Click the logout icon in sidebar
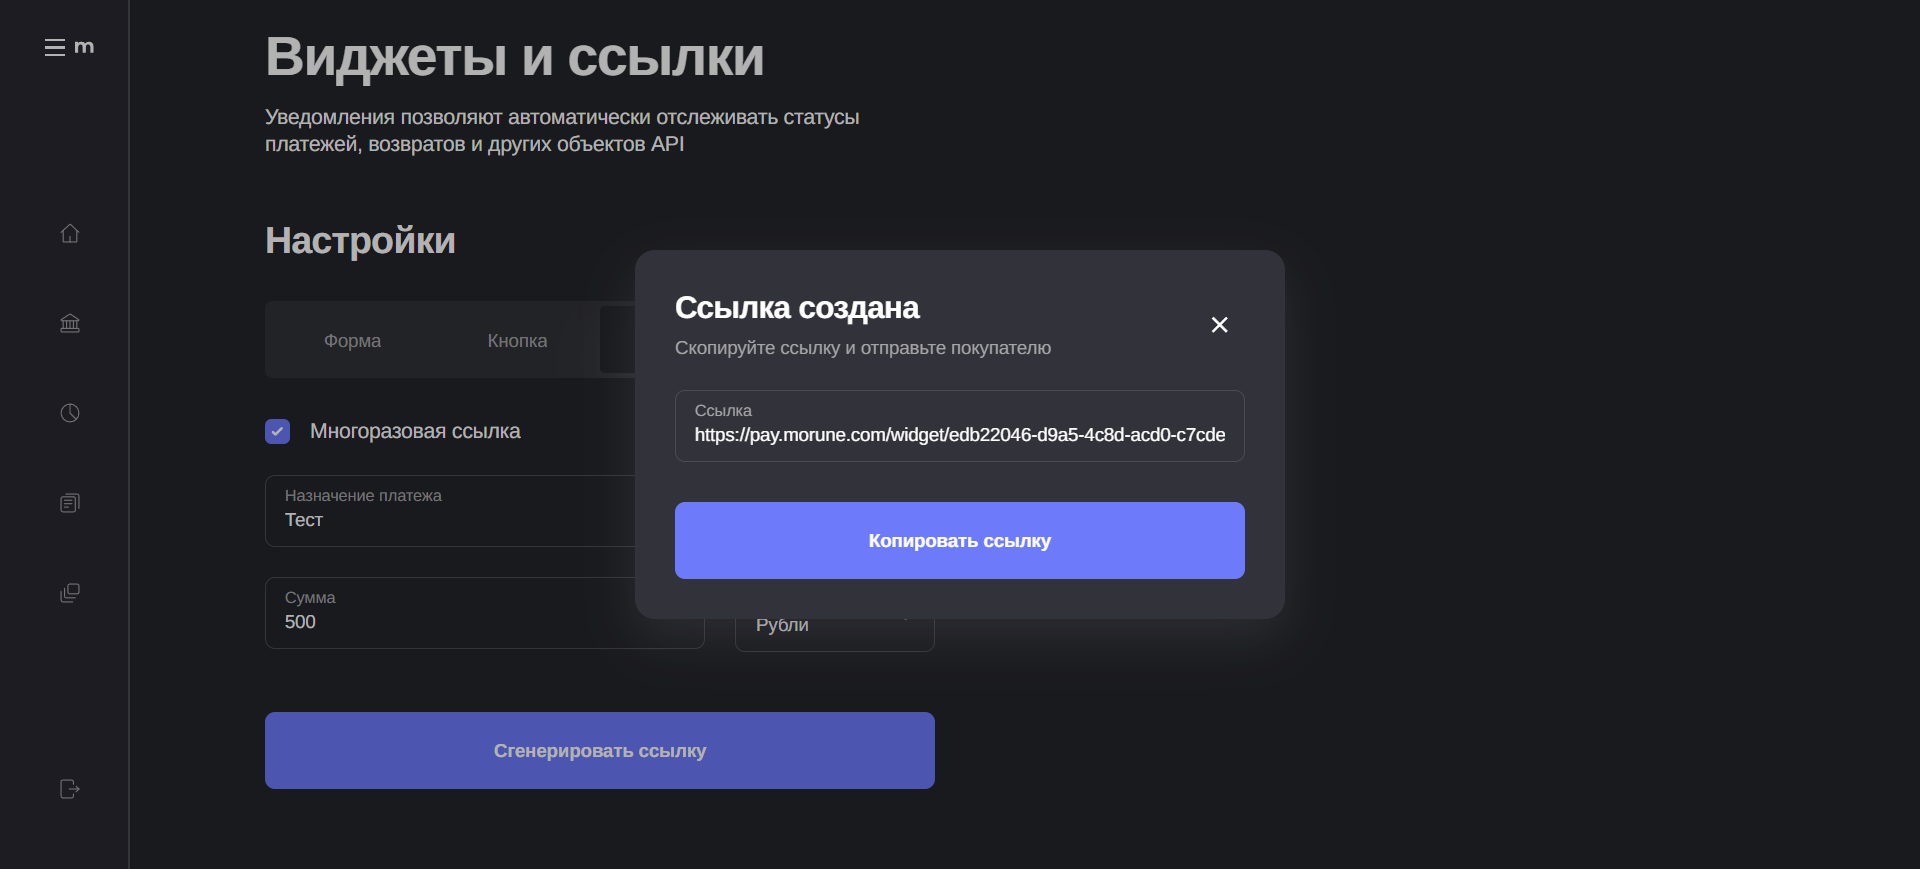 pyautogui.click(x=70, y=789)
